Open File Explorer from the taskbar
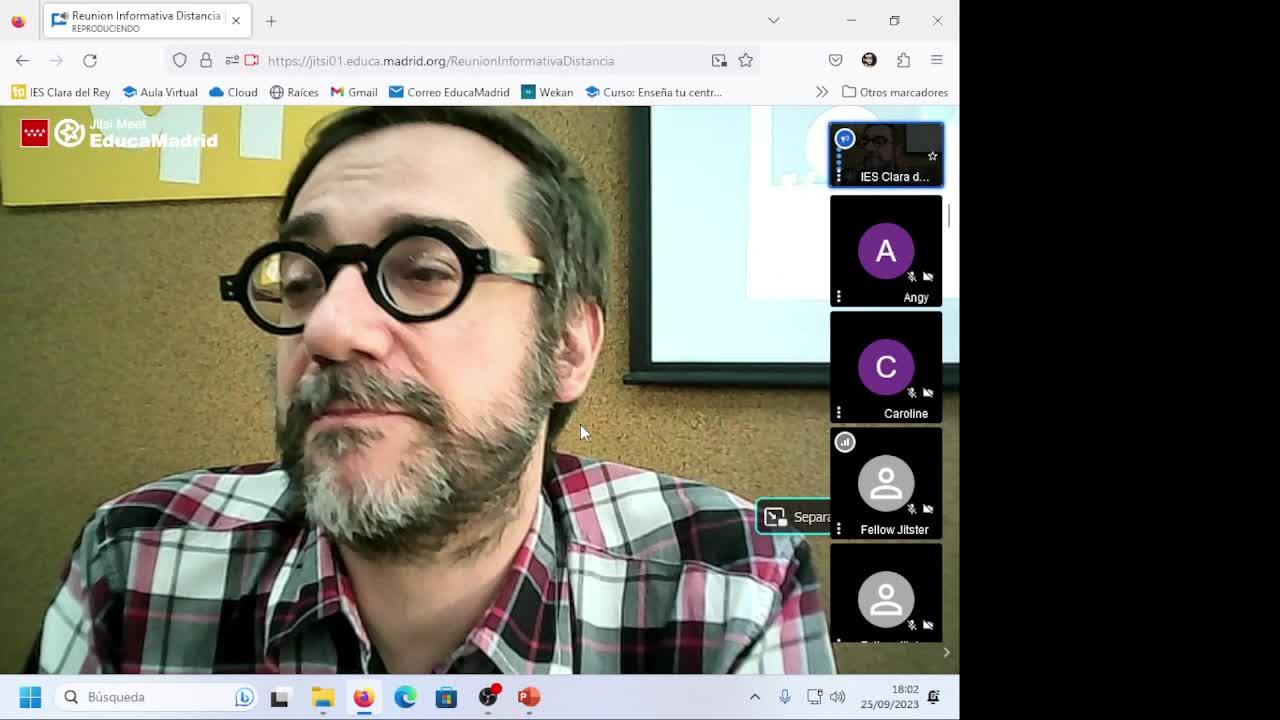Image resolution: width=1280 pixels, height=720 pixels. coord(322,697)
